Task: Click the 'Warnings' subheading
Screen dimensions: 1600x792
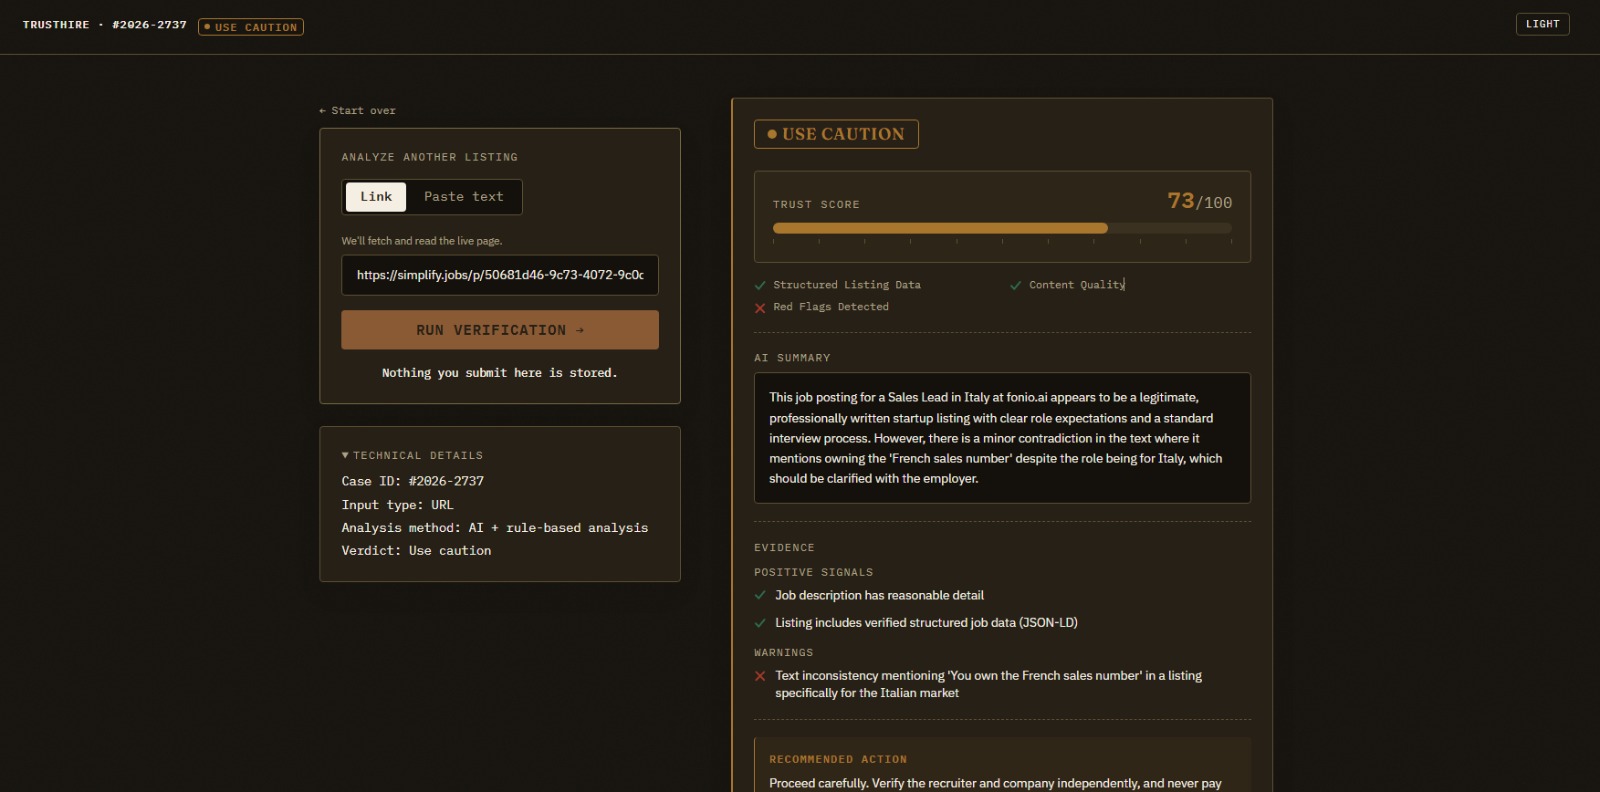Action: point(784,653)
